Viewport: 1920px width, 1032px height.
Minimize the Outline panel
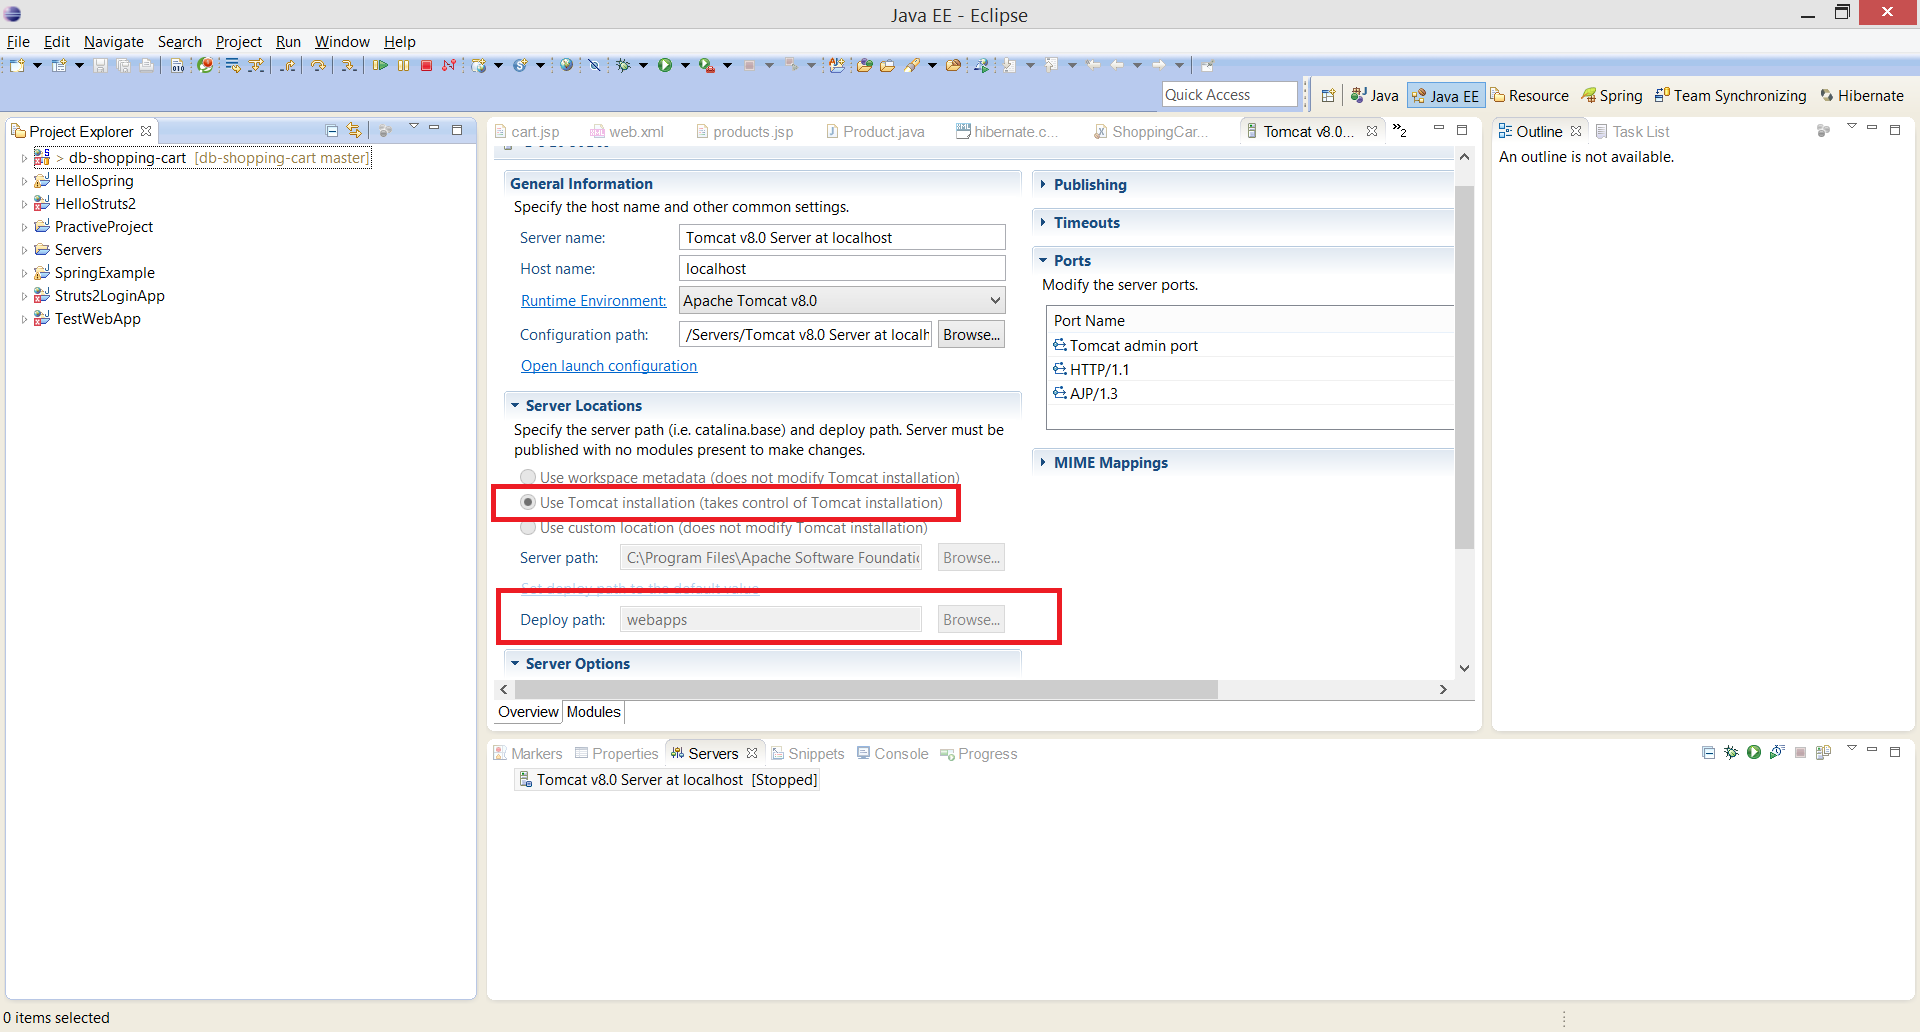coord(1872,129)
